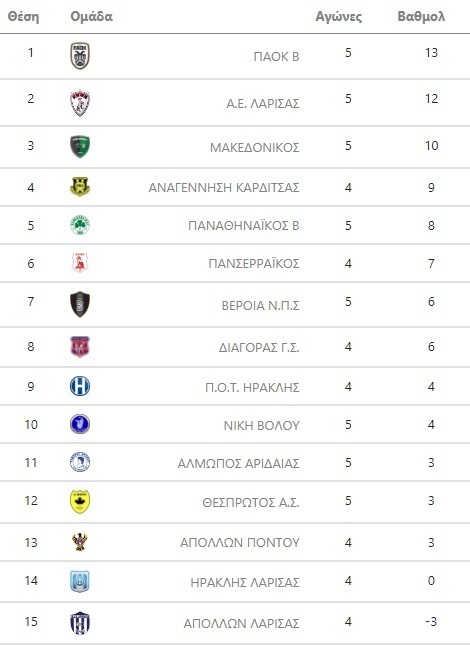
Task: Click the Νίκη Βόλου round blue badge
Action: [x=80, y=424]
